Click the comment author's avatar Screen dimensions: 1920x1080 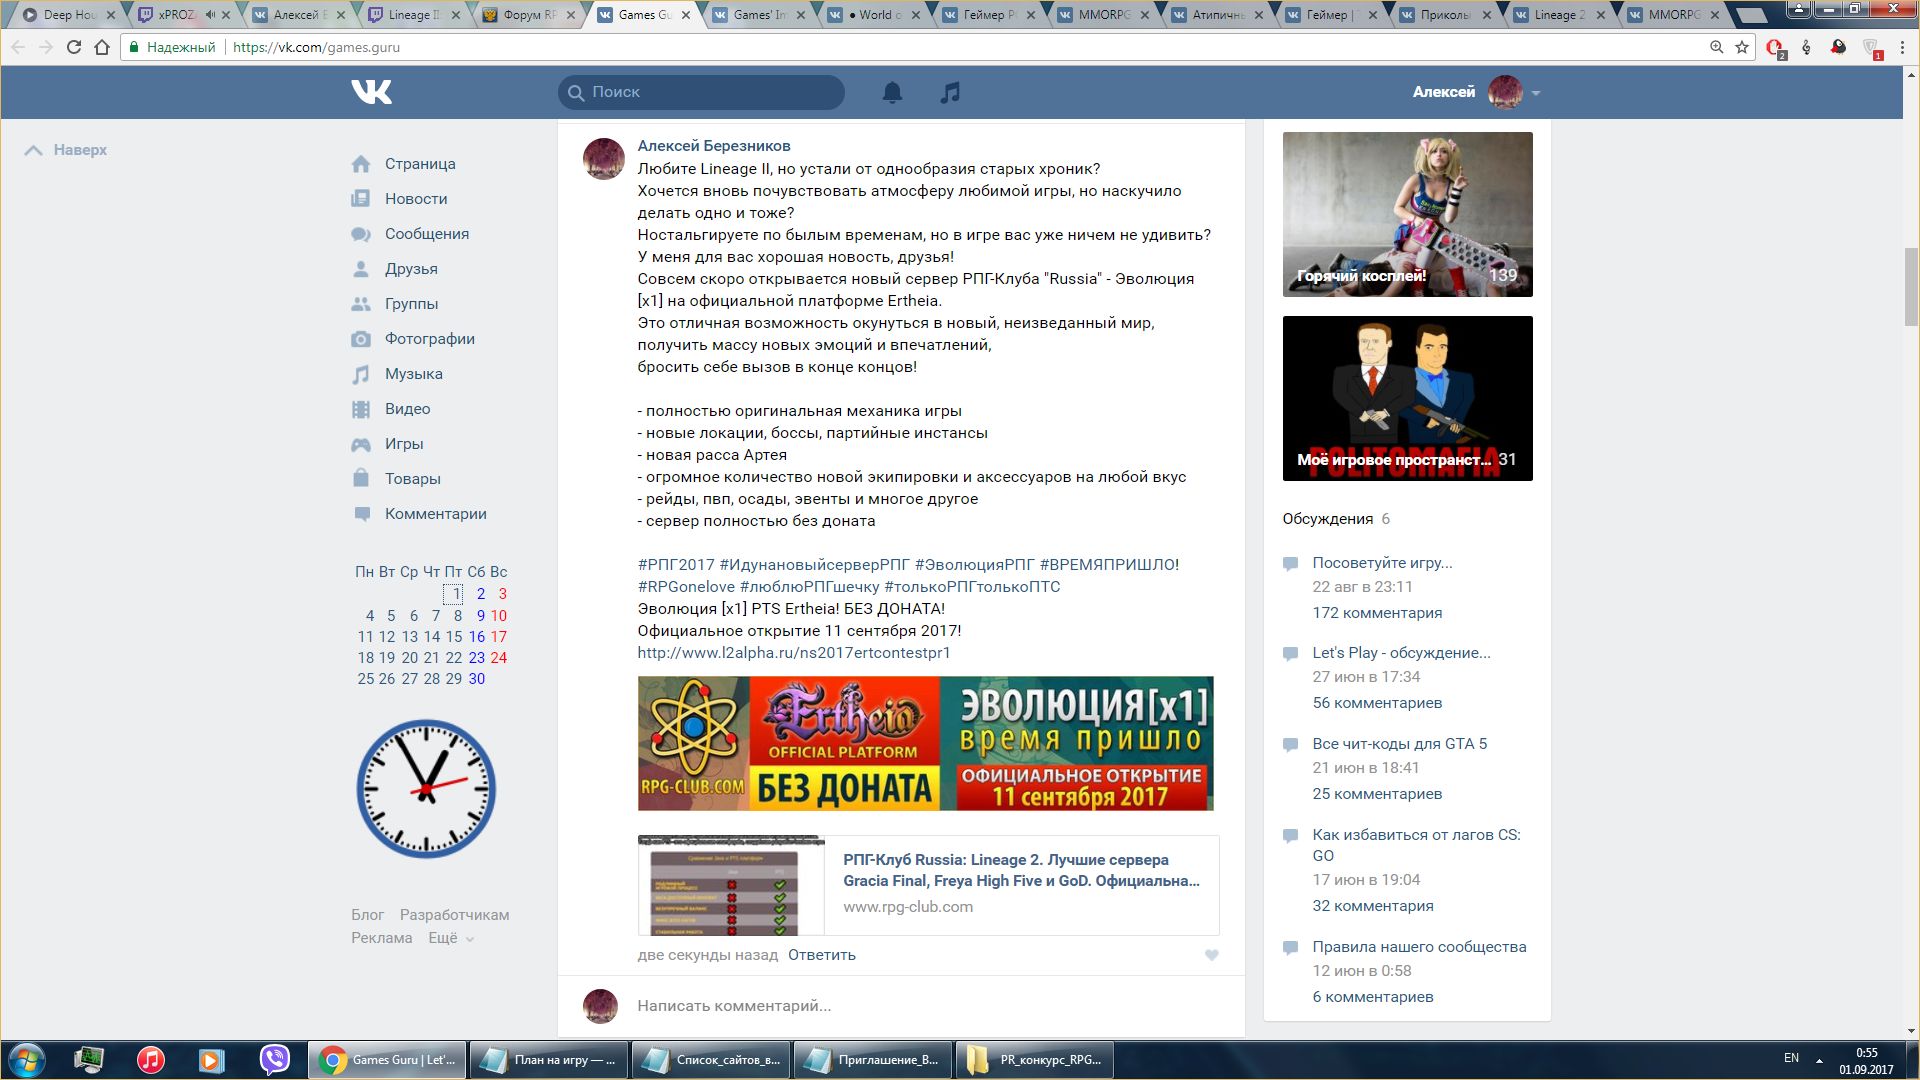pos(604,159)
